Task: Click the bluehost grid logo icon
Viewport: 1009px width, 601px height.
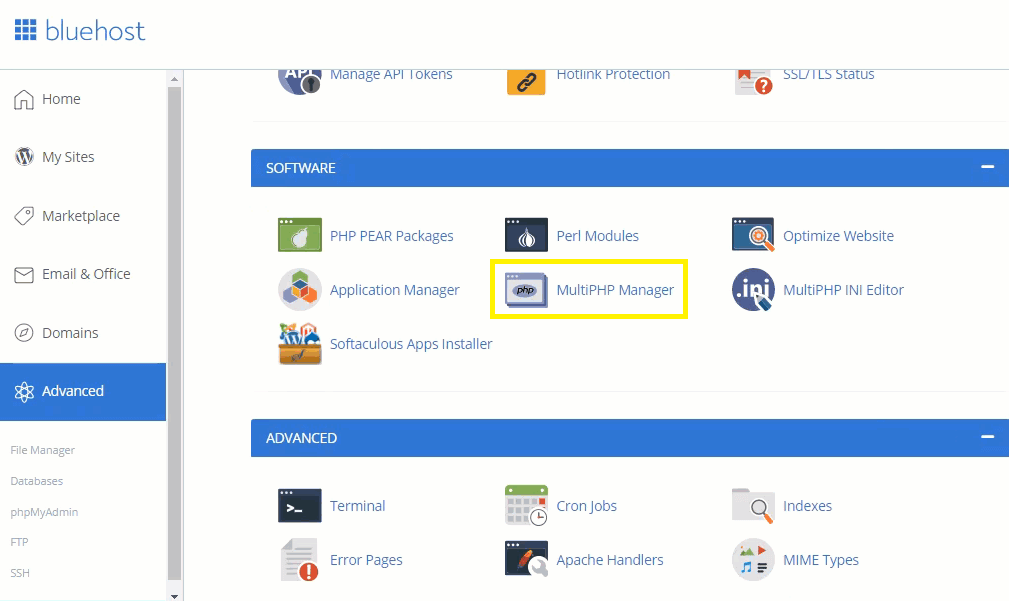Action: (x=26, y=30)
